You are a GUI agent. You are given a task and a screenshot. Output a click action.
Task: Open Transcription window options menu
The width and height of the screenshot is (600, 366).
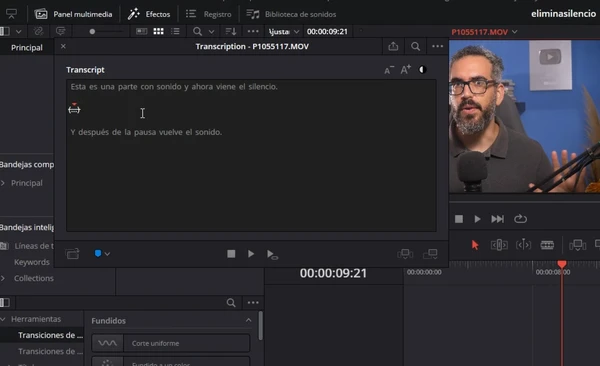(437, 46)
